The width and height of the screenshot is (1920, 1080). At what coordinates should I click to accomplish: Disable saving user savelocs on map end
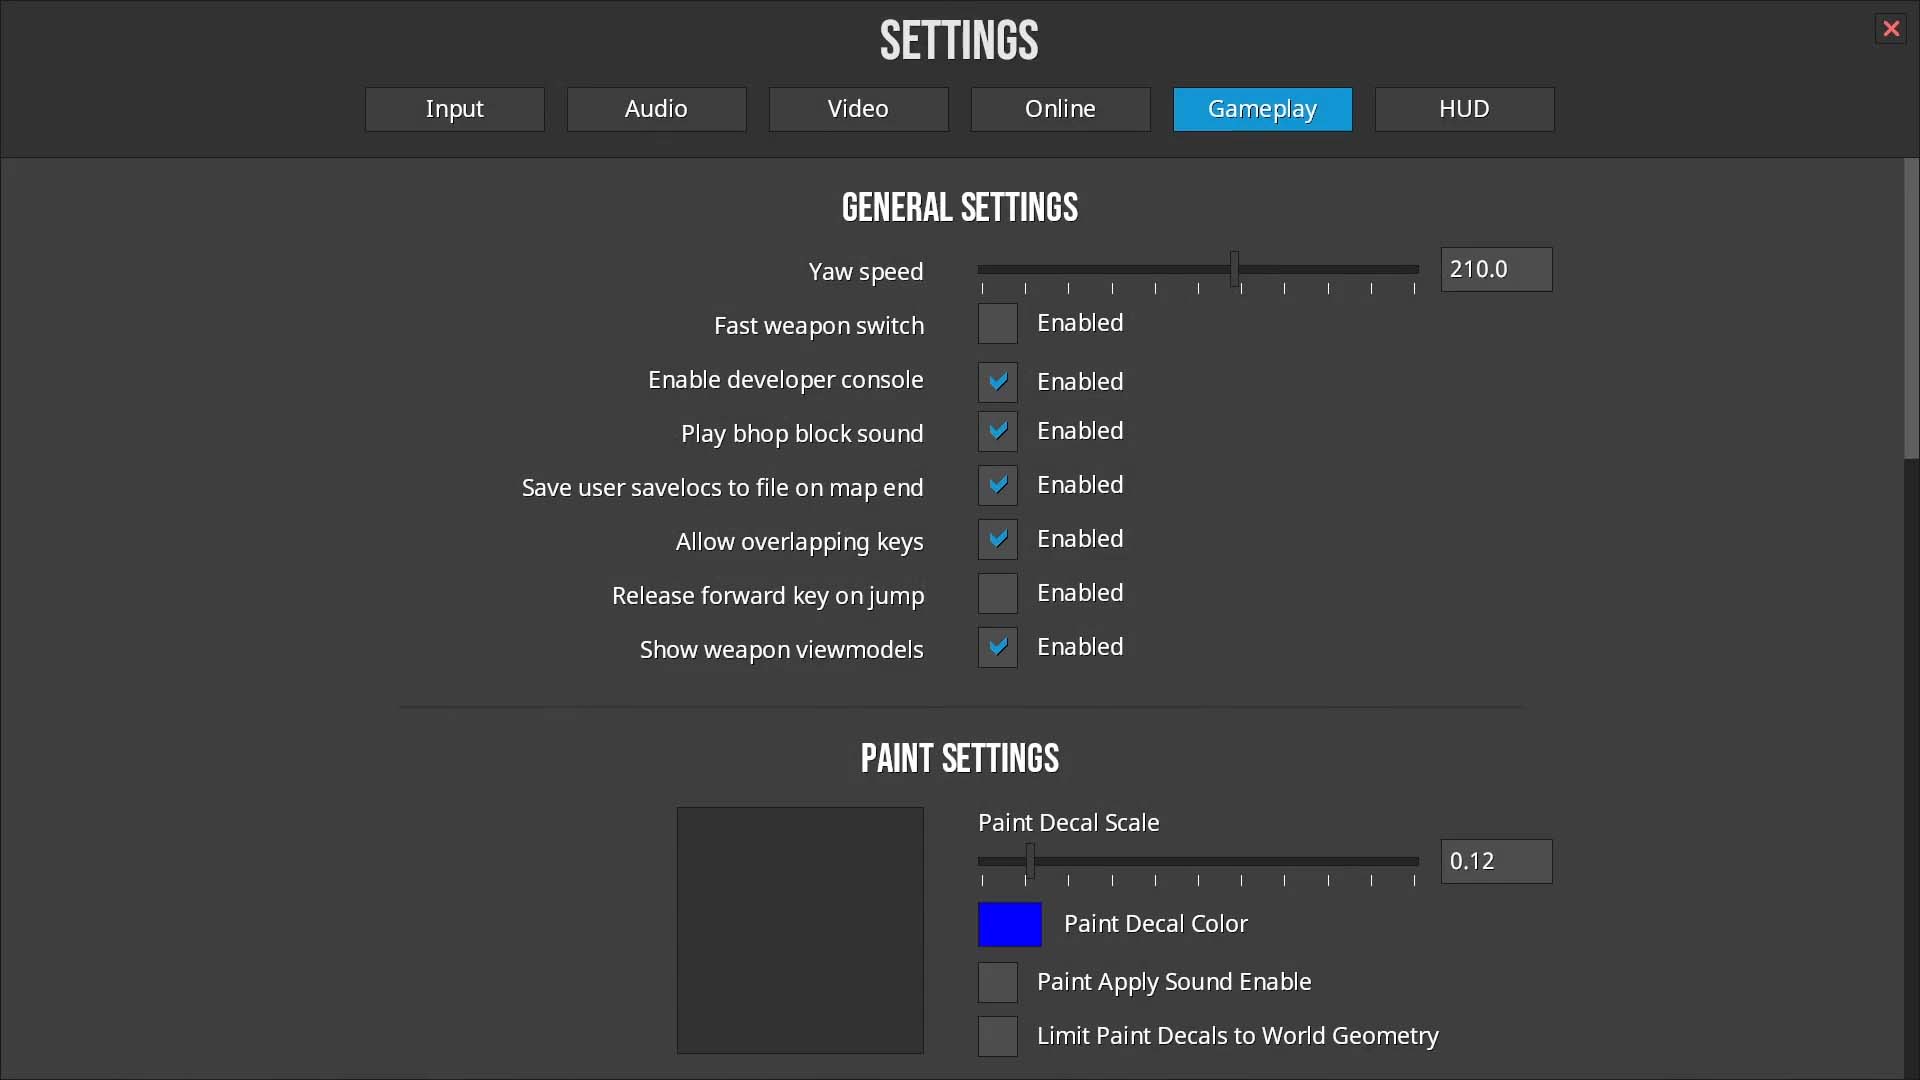coord(997,485)
